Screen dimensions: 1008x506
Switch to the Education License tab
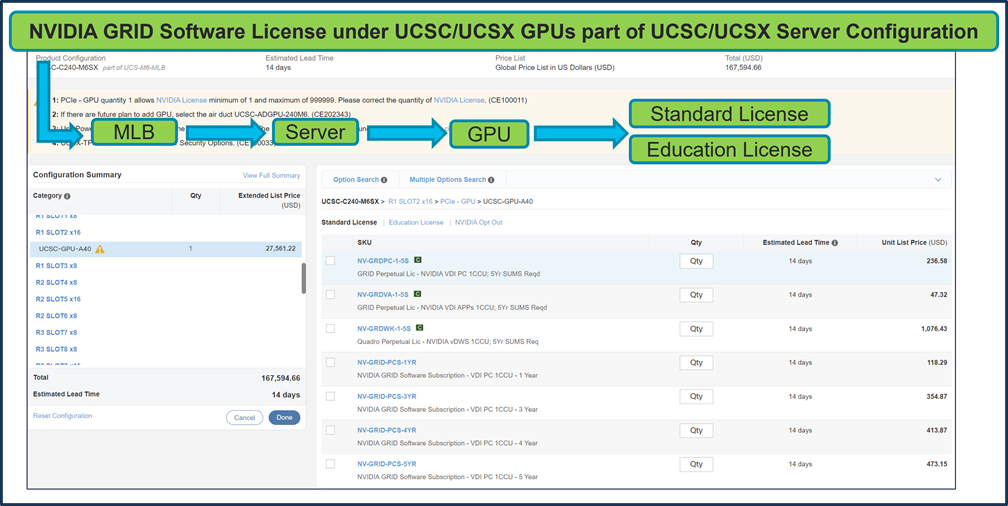pyautogui.click(x=416, y=222)
